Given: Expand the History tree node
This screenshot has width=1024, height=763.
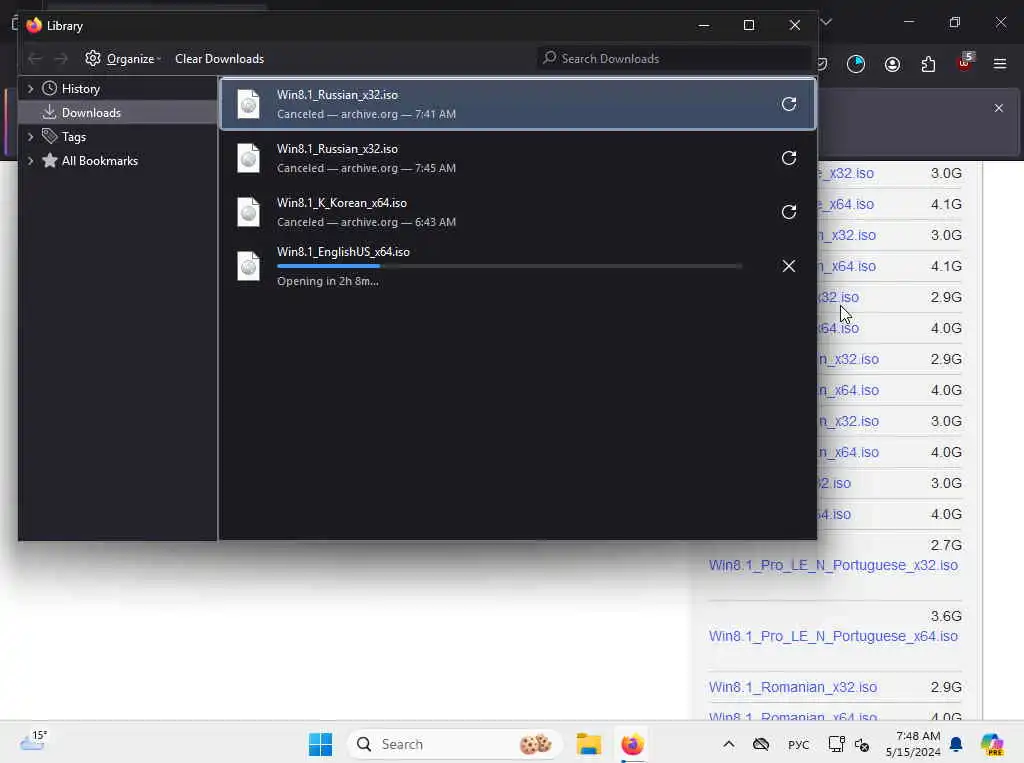Looking at the screenshot, I should 30,88.
